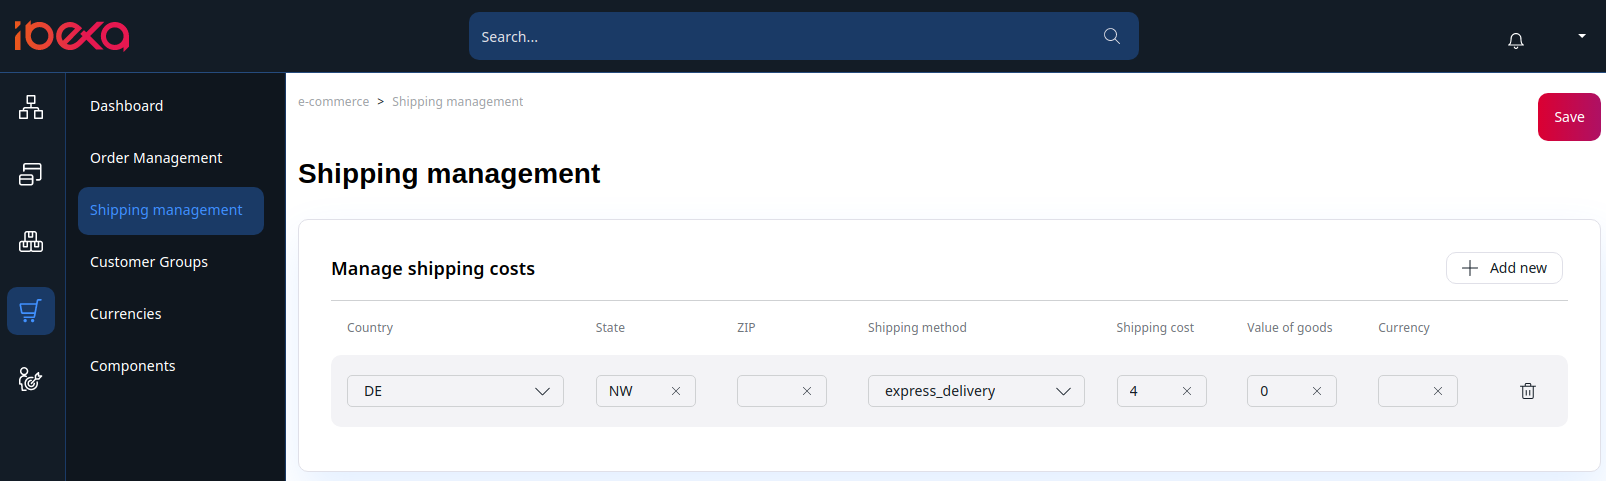1606x481 pixels.
Task: Click the Currency column header
Action: tap(1404, 328)
